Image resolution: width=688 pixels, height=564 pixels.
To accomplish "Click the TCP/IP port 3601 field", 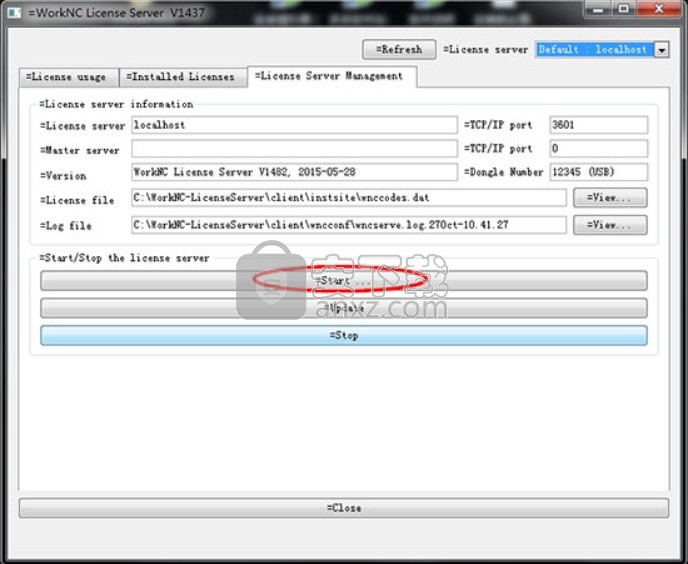I will [598, 125].
